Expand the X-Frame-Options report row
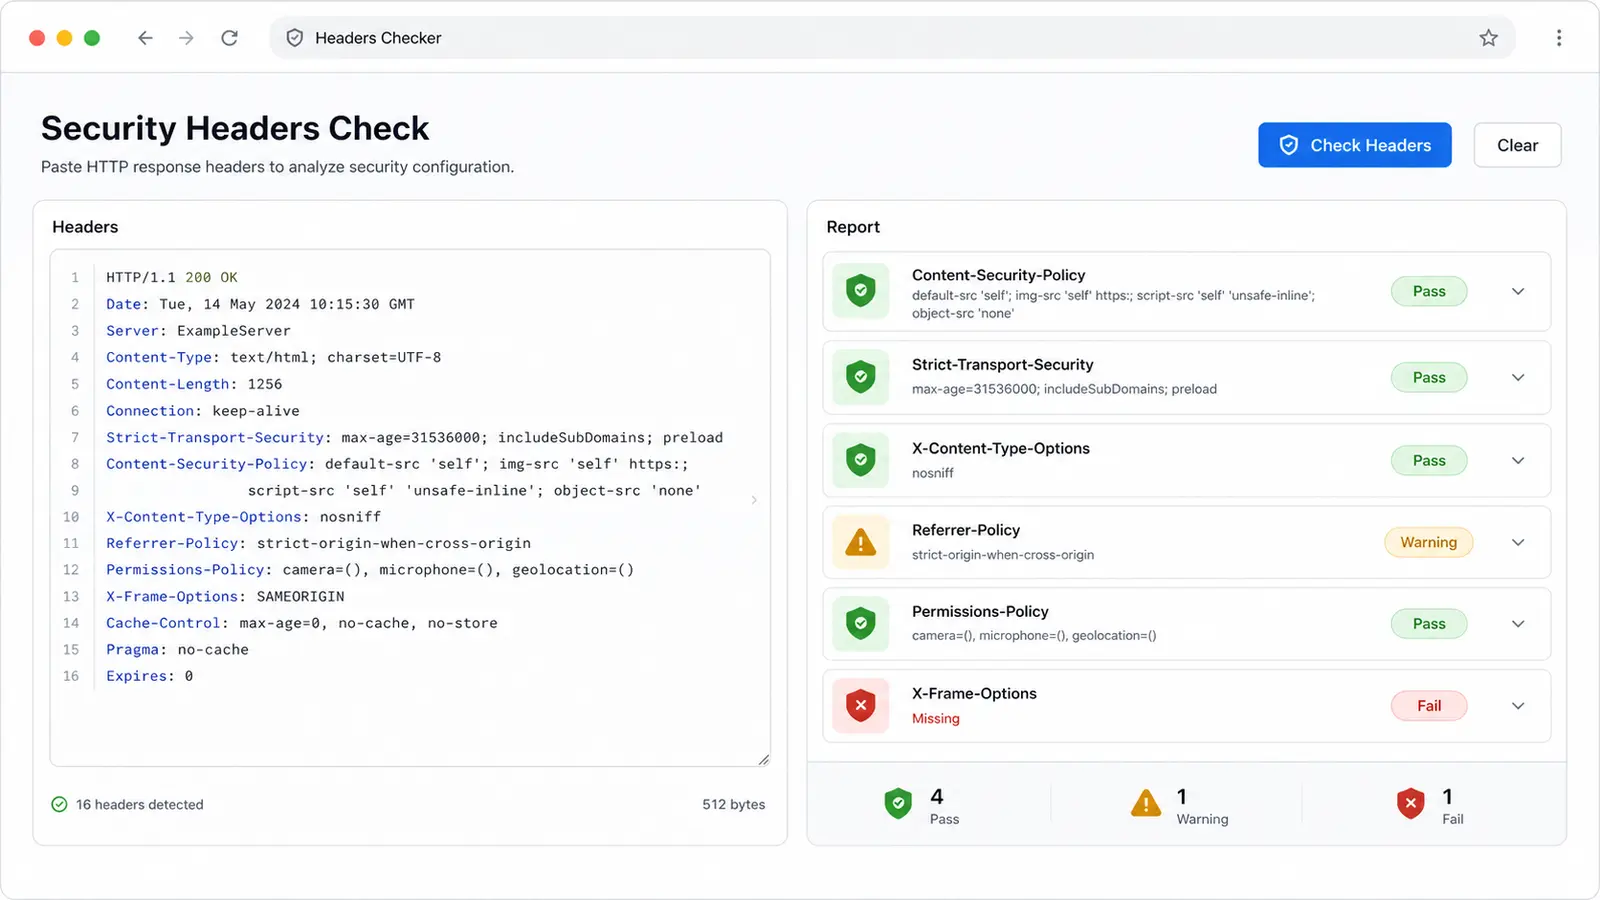Image resolution: width=1600 pixels, height=900 pixels. 1518,706
